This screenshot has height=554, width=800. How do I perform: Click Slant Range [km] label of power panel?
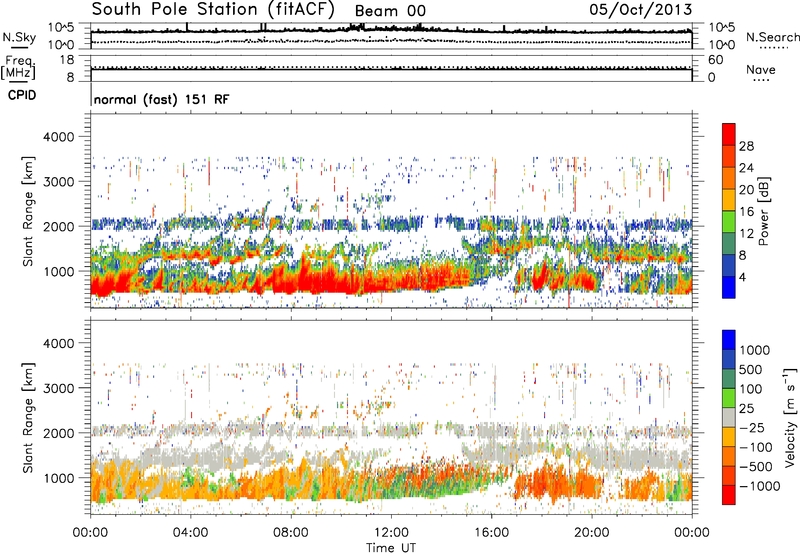tap(29, 211)
